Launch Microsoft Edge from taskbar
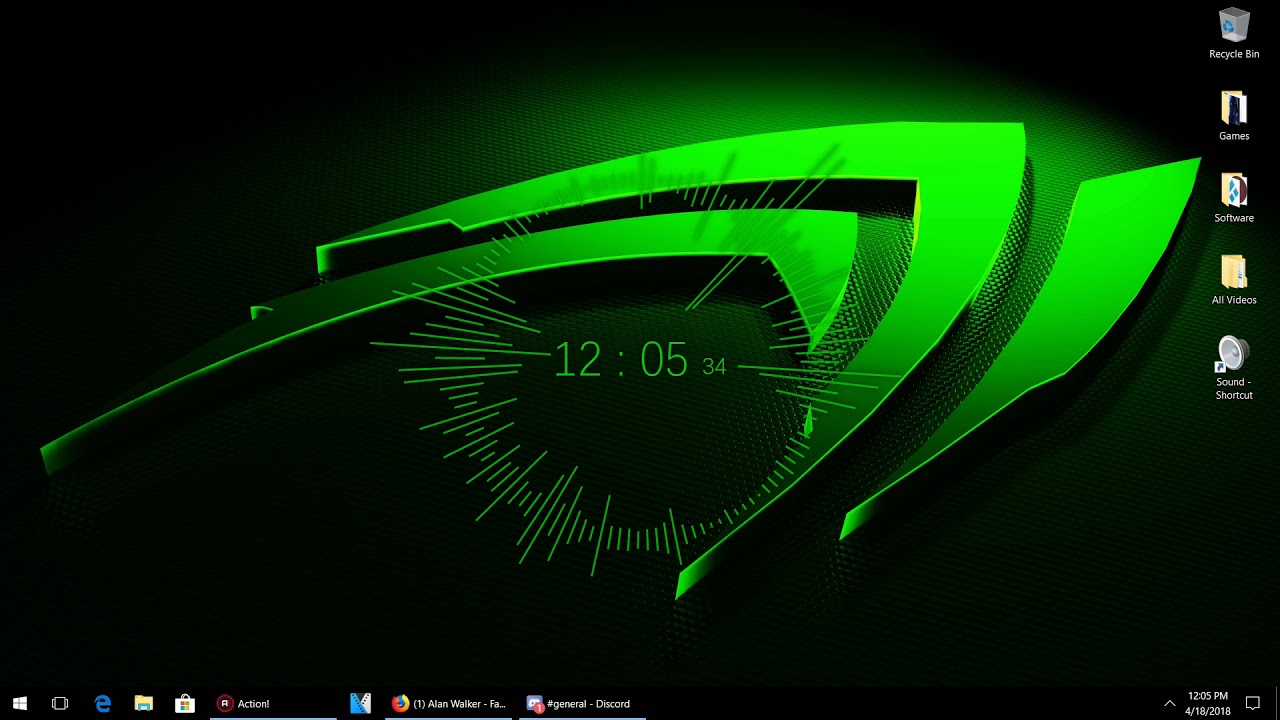The height and width of the screenshot is (720, 1280). tap(102, 703)
